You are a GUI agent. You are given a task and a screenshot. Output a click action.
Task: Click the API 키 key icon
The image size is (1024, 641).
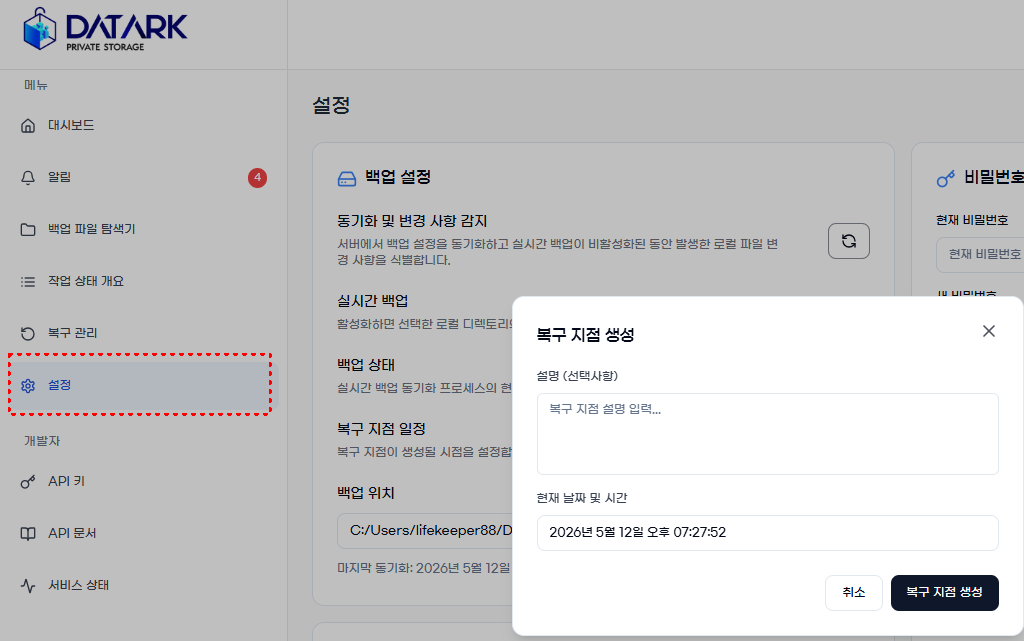click(27, 482)
